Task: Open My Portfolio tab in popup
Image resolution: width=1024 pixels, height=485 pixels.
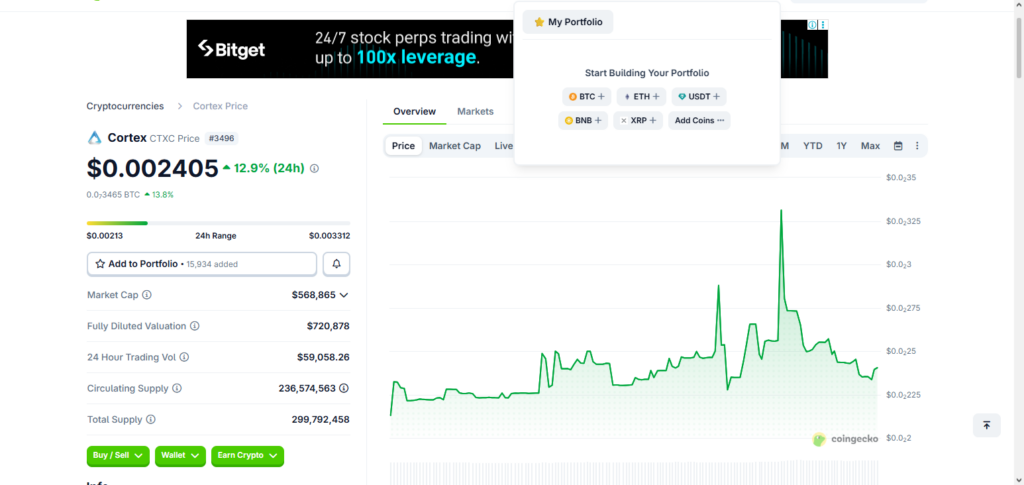Action: coord(568,22)
